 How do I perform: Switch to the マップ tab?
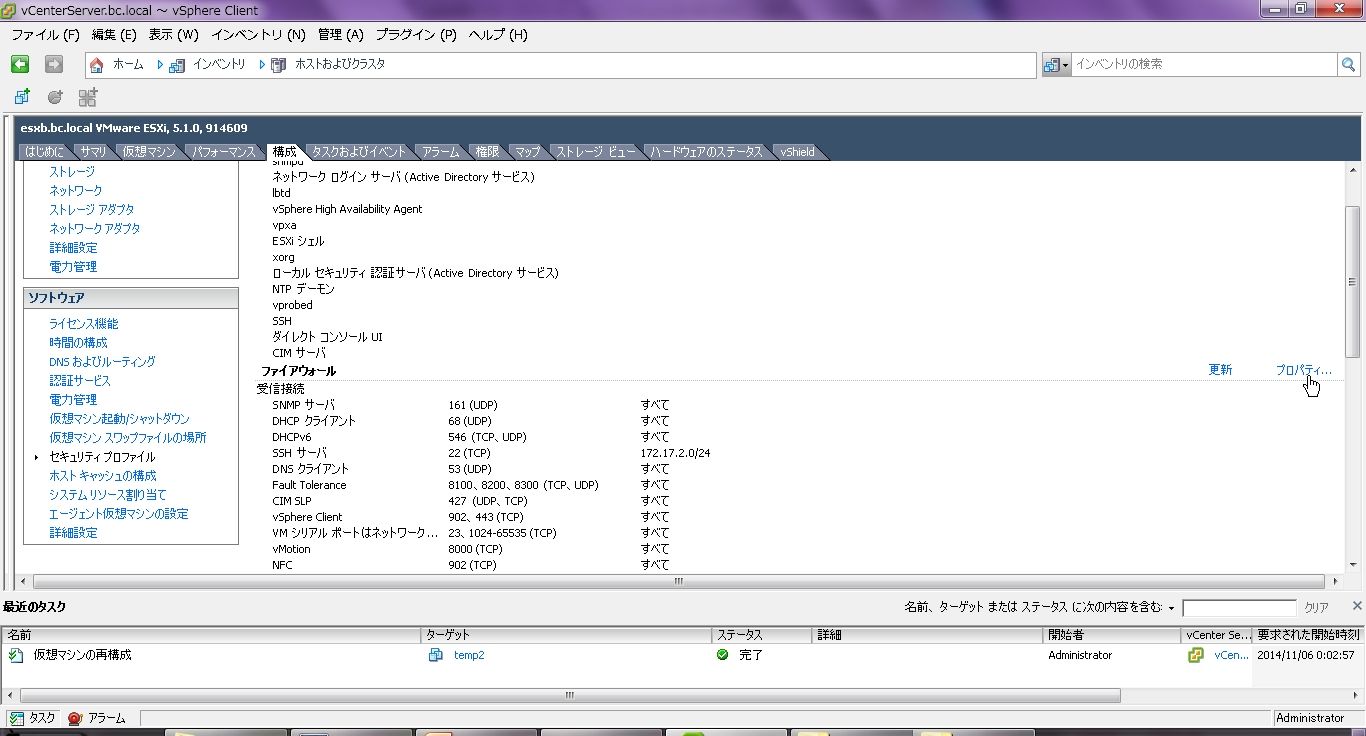526,152
